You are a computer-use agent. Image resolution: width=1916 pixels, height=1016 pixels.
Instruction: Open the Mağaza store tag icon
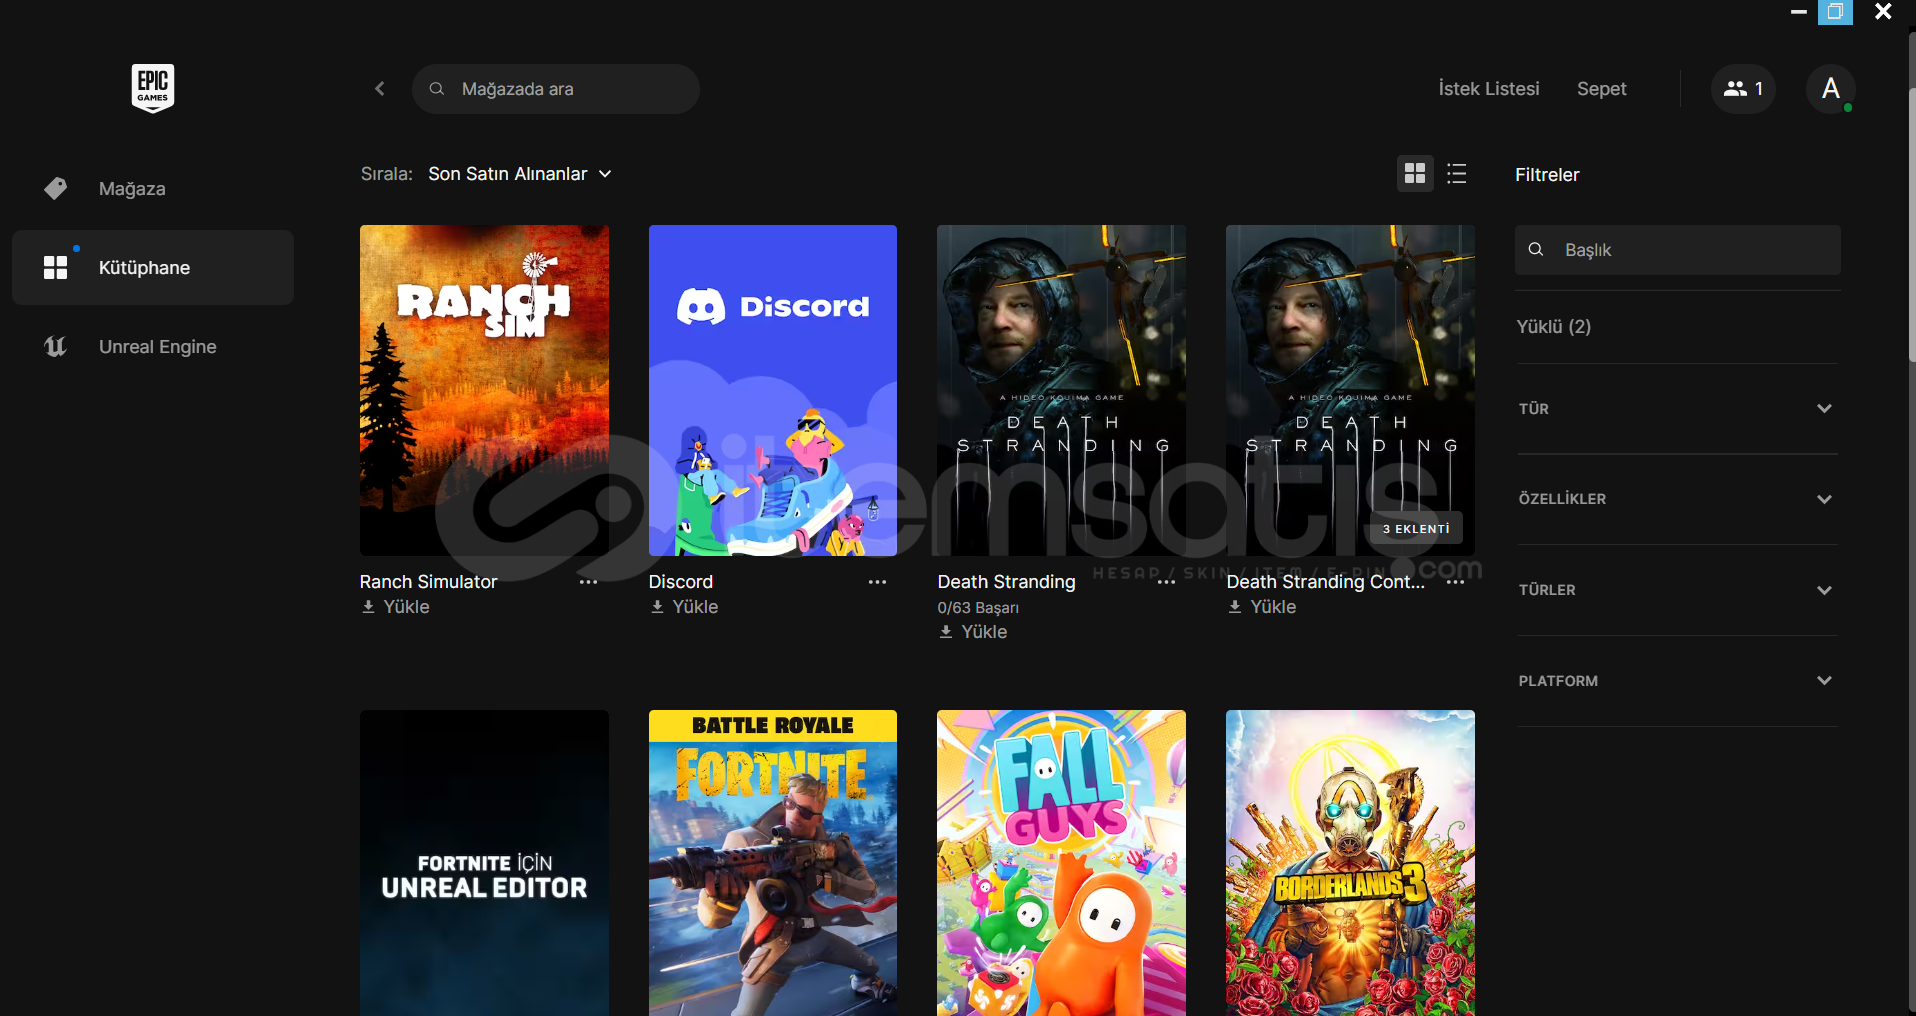click(x=56, y=189)
